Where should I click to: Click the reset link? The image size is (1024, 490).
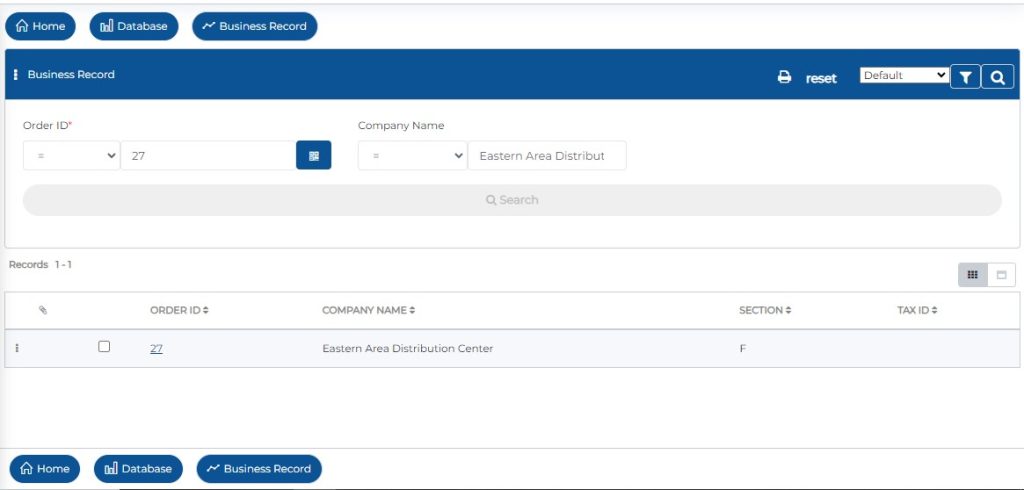pos(821,78)
